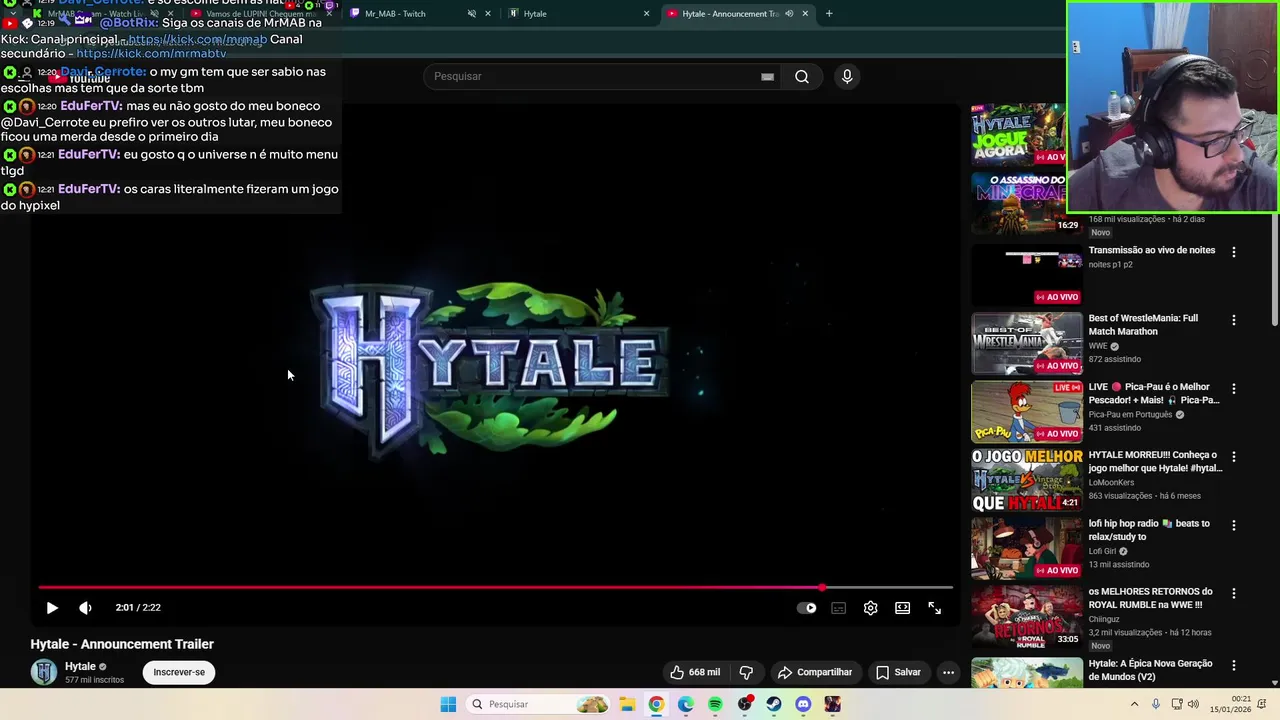1280x720 pixels.
Task: Open options for ROYAL RUMBLE video
Action: (1233, 593)
